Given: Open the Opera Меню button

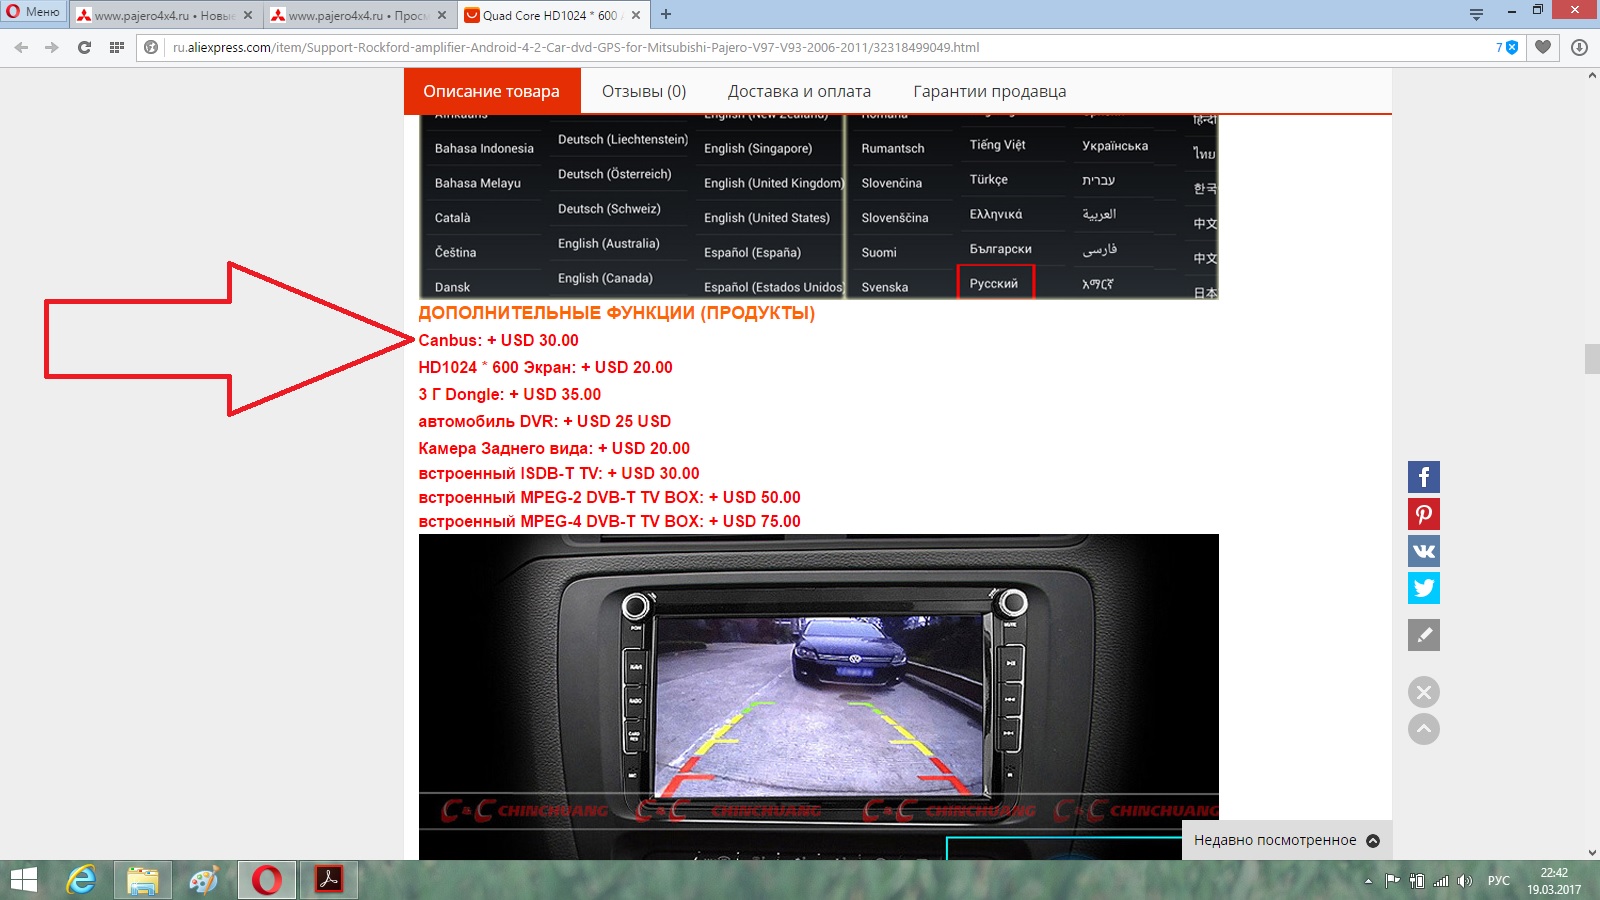Looking at the screenshot, I should click(34, 12).
